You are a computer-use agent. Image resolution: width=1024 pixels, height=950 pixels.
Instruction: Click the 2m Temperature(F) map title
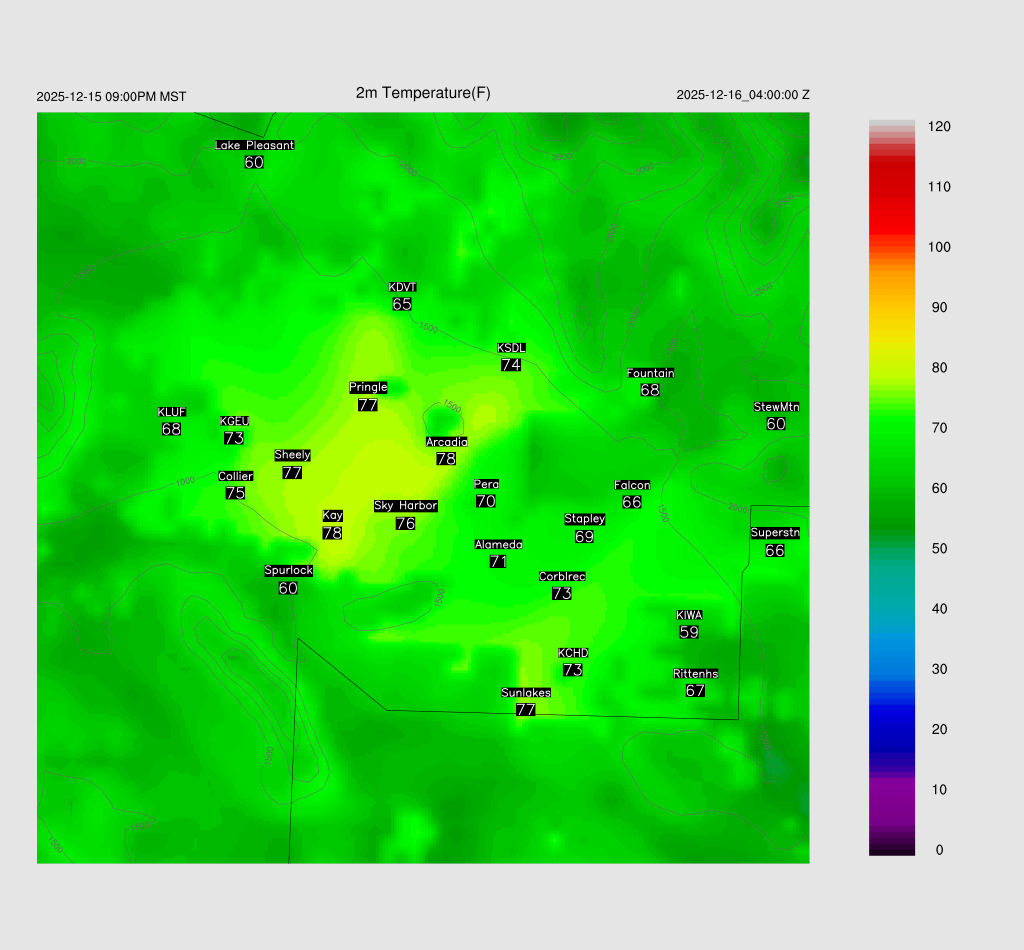(423, 93)
